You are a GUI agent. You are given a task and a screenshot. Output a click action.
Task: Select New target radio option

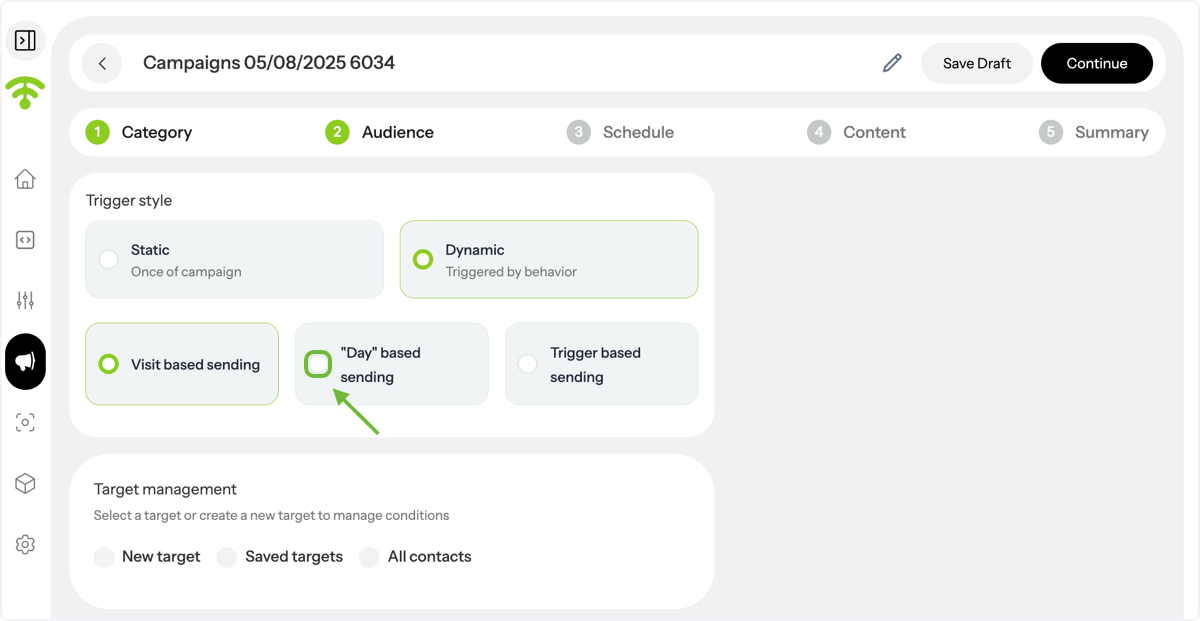[104, 557]
